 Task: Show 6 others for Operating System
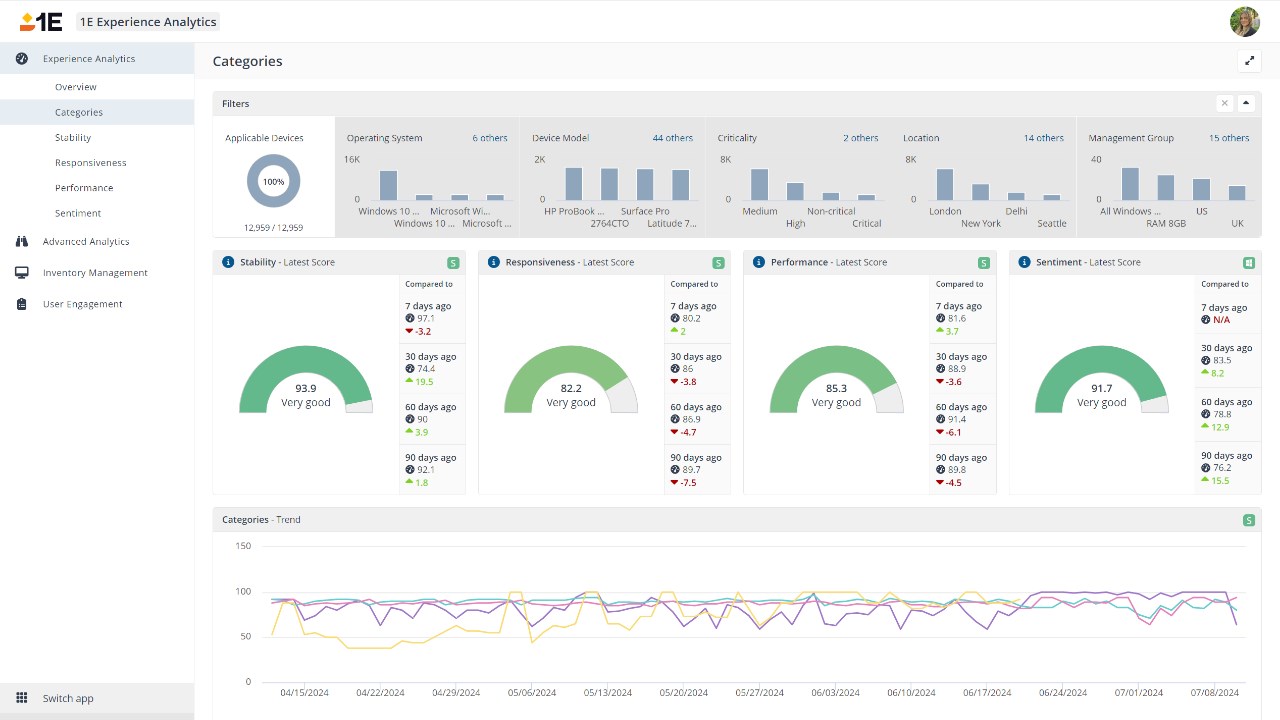490,138
